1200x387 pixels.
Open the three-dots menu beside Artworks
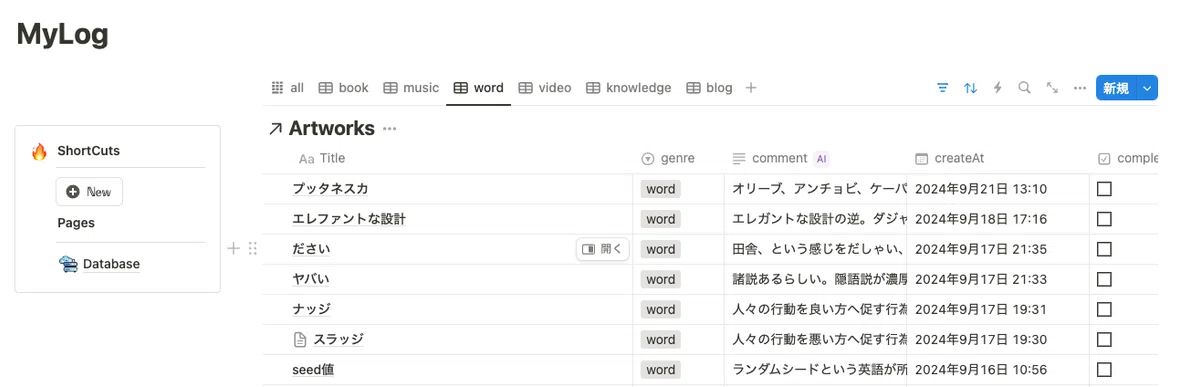(390, 129)
